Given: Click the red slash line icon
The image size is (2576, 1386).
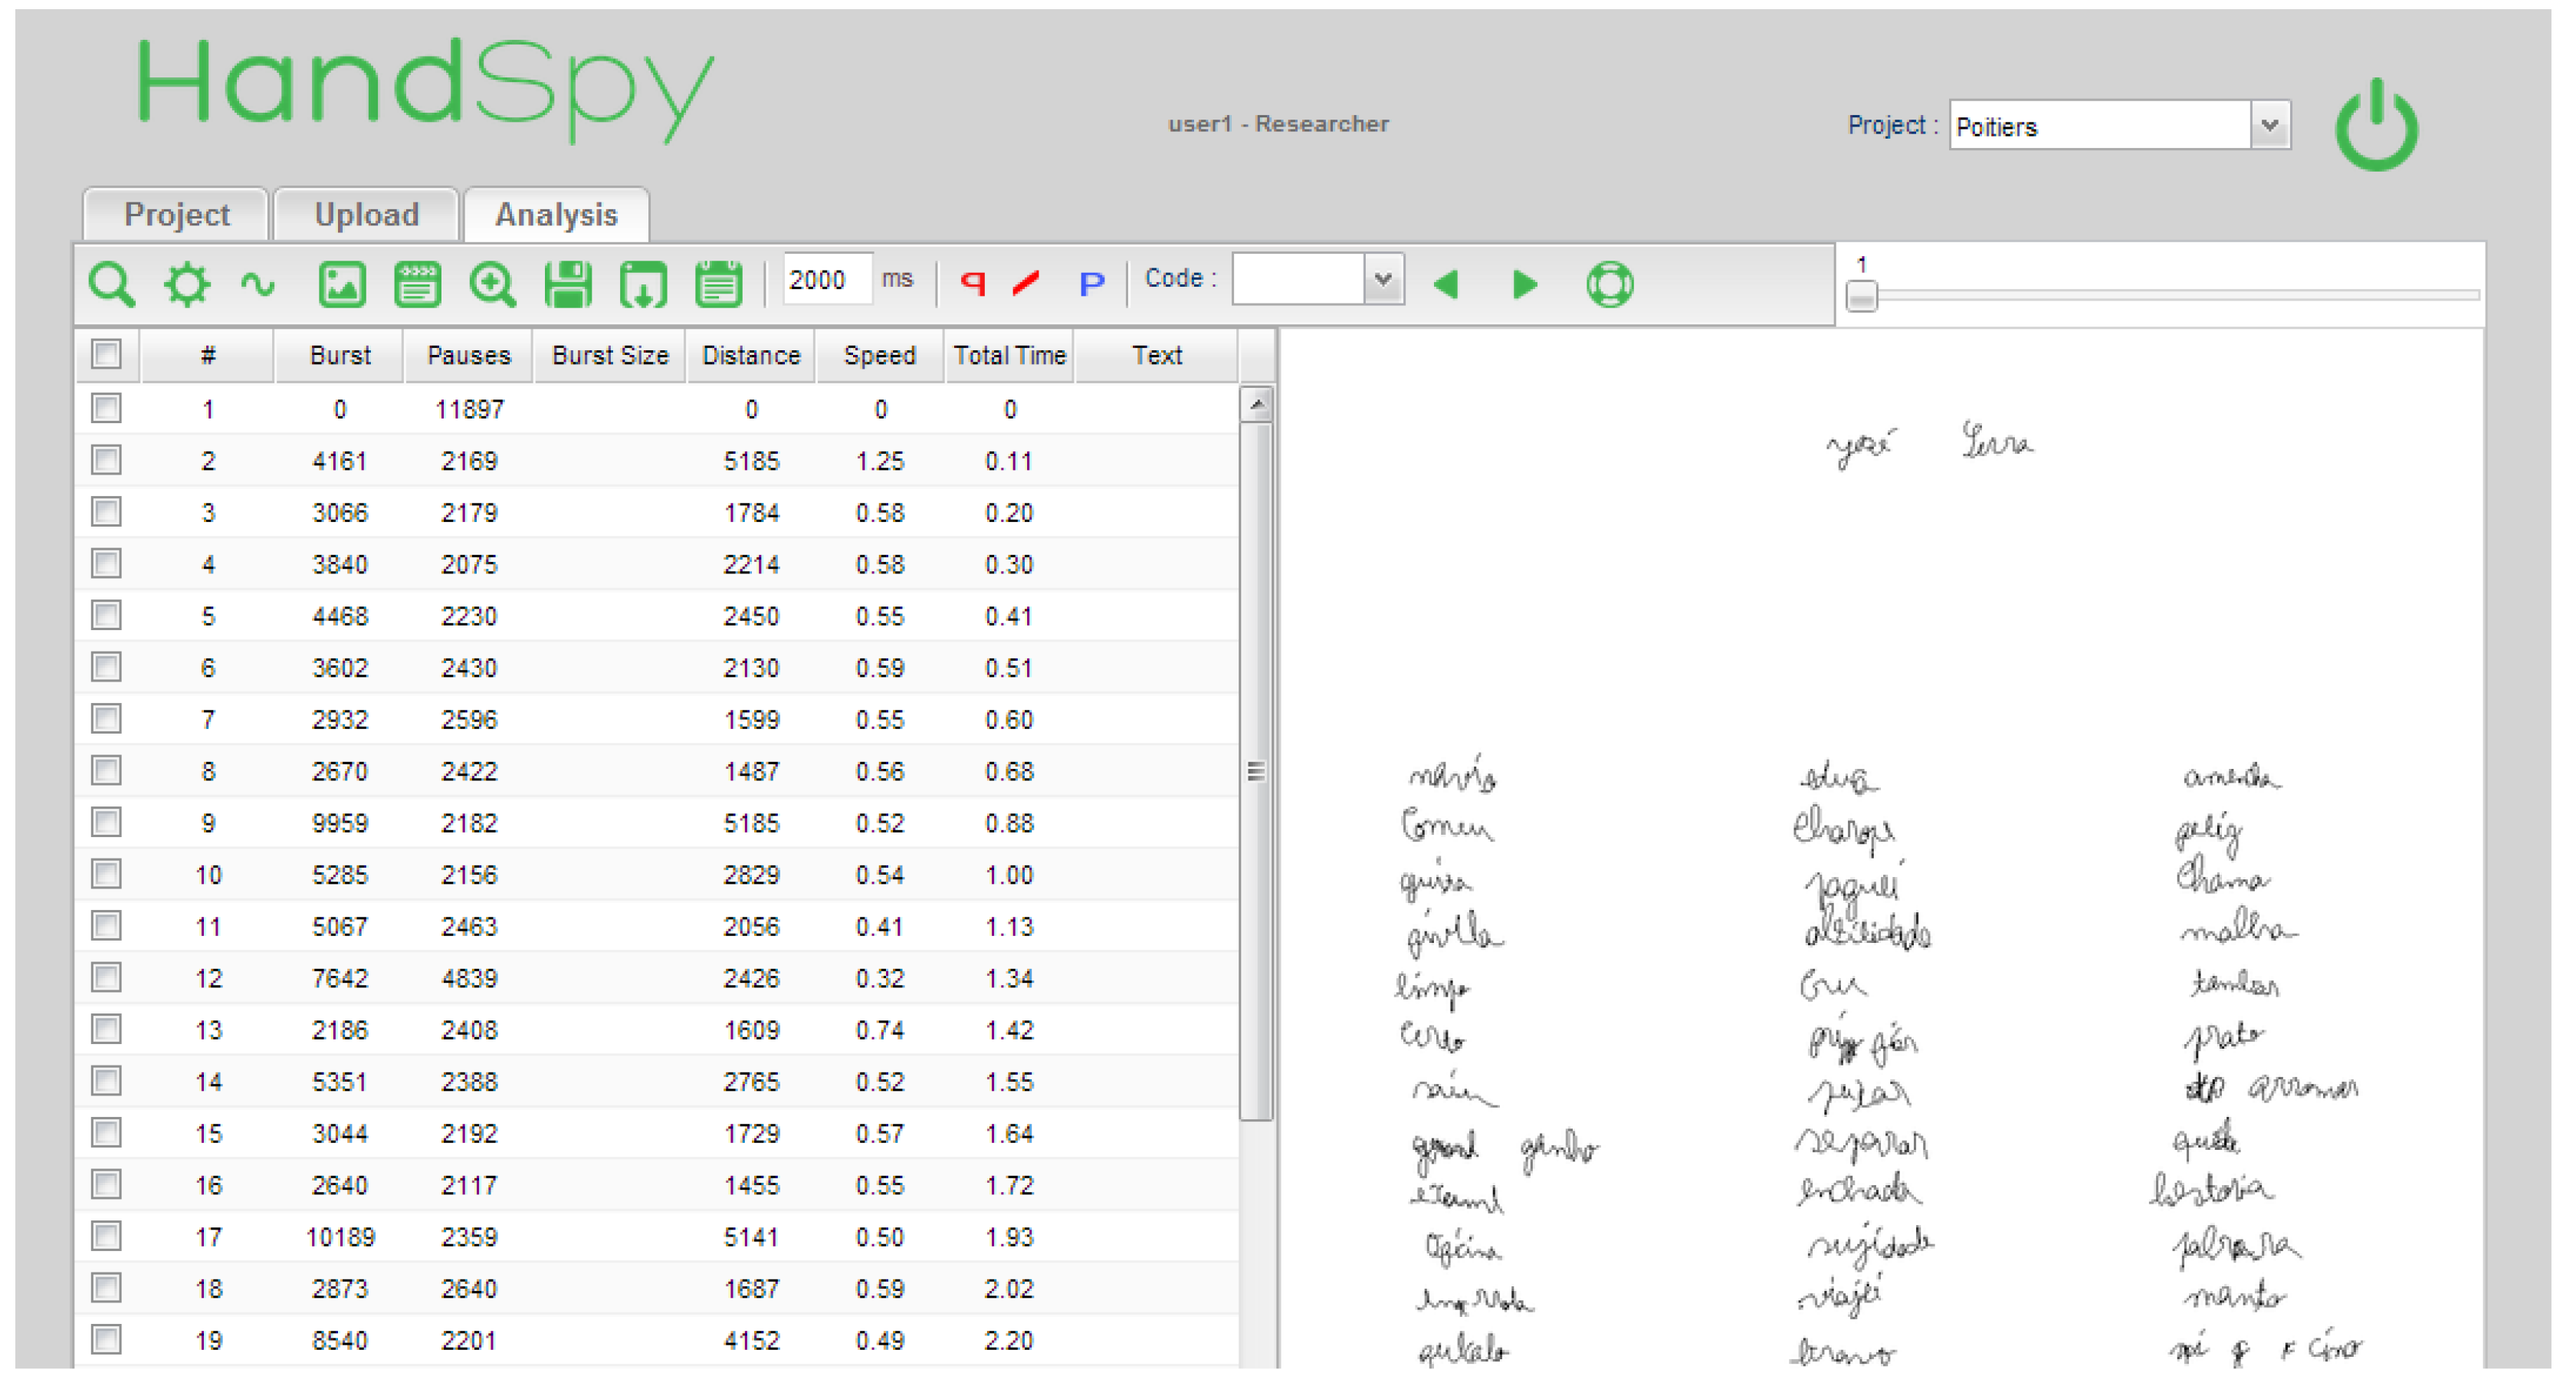Looking at the screenshot, I should pyautogui.click(x=1027, y=283).
